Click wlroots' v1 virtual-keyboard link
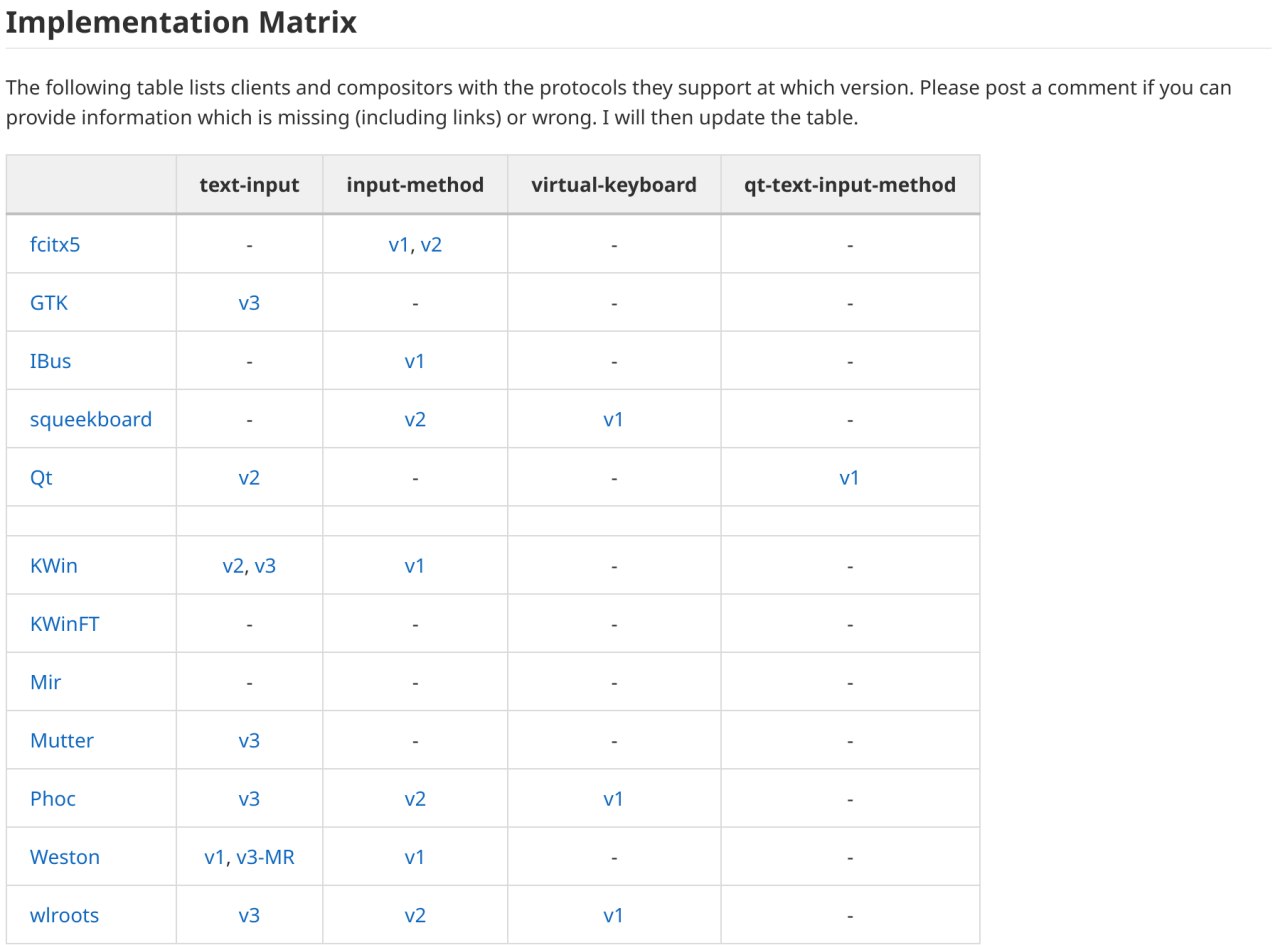 [613, 915]
